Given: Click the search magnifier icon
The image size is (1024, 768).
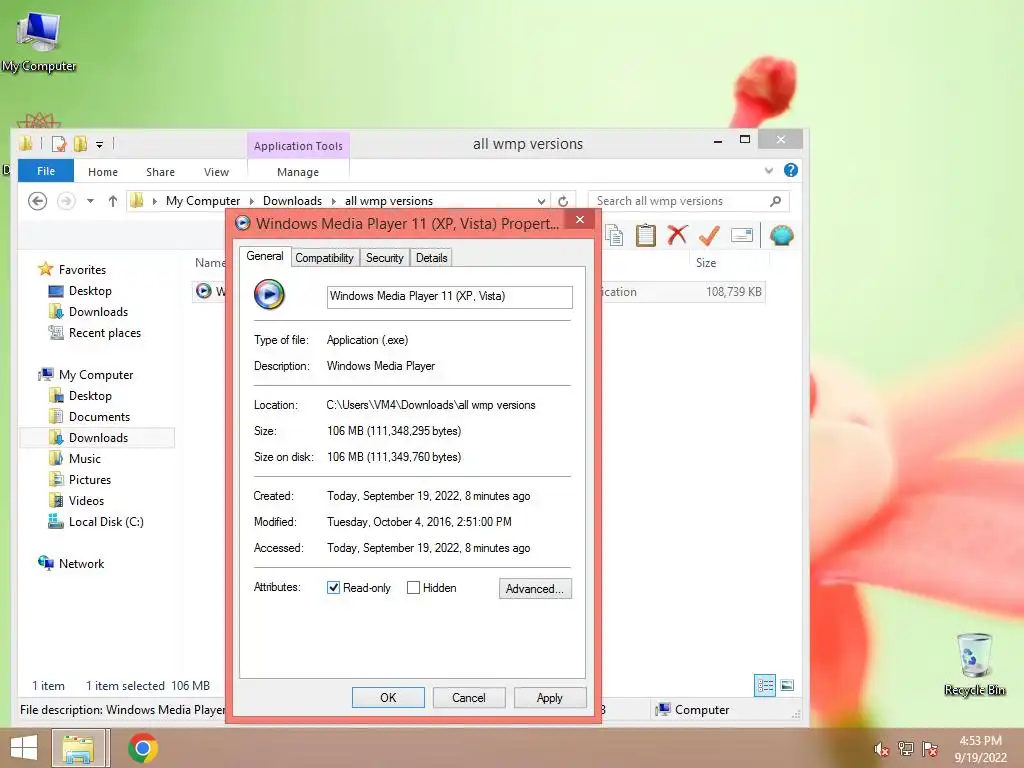Looking at the screenshot, I should click(x=775, y=201).
